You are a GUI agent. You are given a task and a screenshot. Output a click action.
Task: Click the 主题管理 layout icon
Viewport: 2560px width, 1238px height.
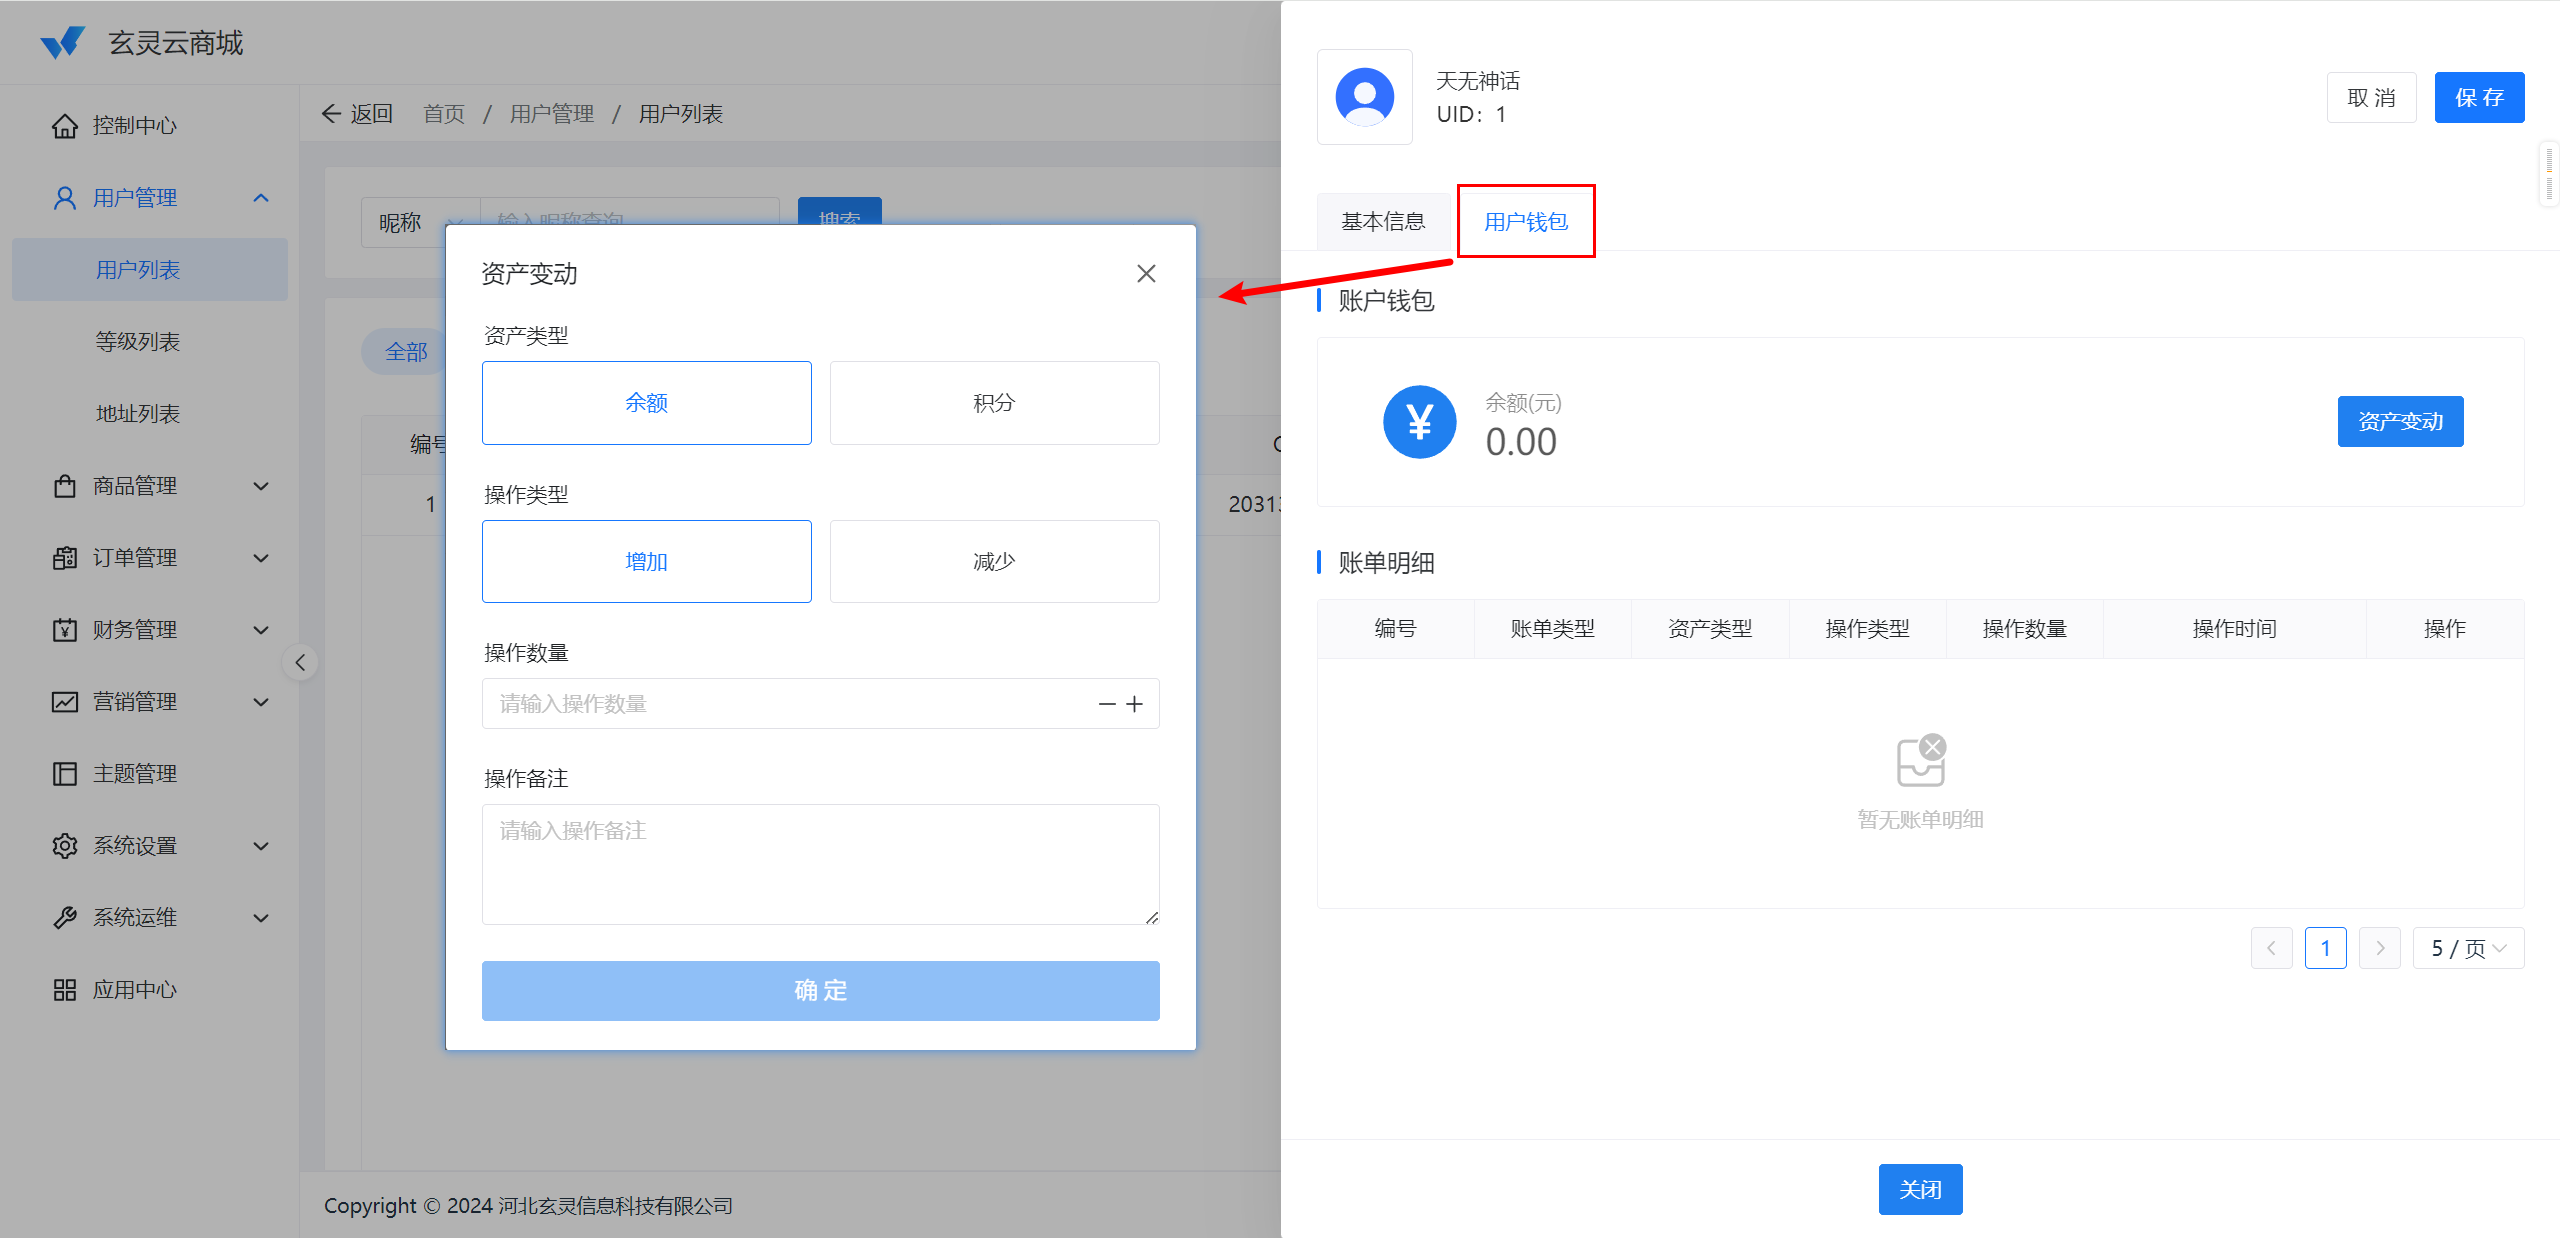65,774
